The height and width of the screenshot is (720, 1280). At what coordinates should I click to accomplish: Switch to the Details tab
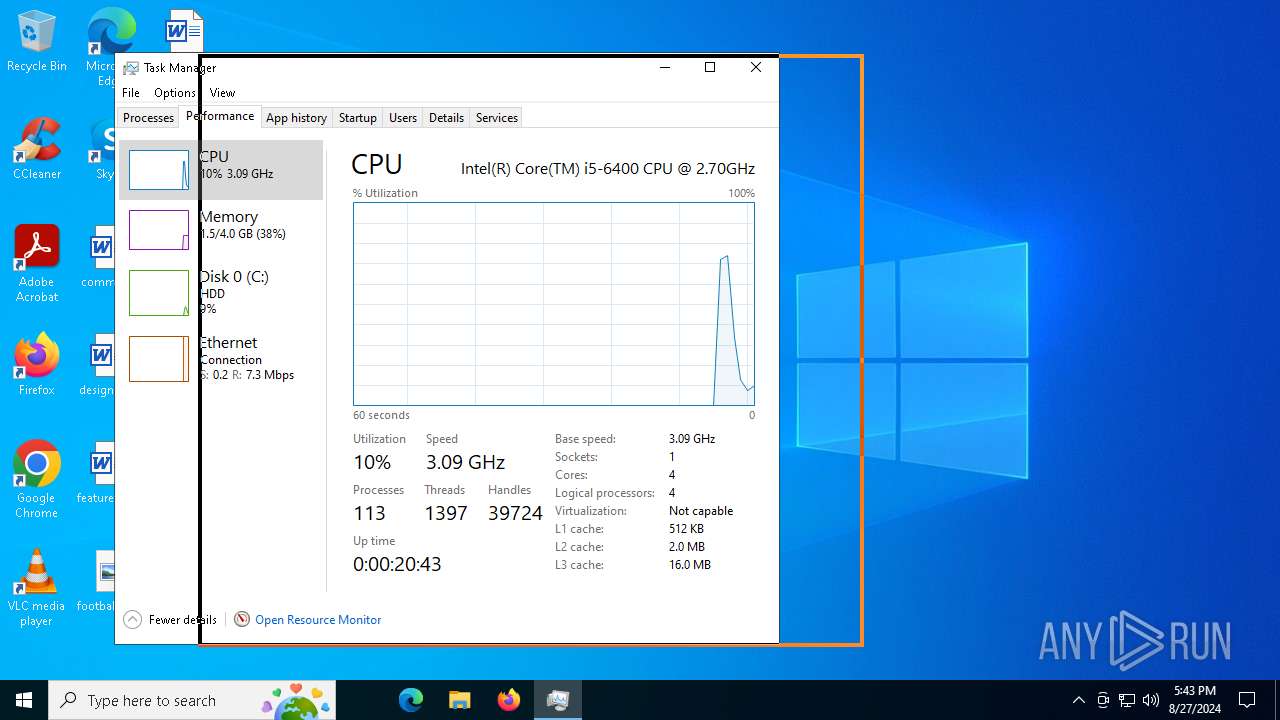[x=446, y=118]
